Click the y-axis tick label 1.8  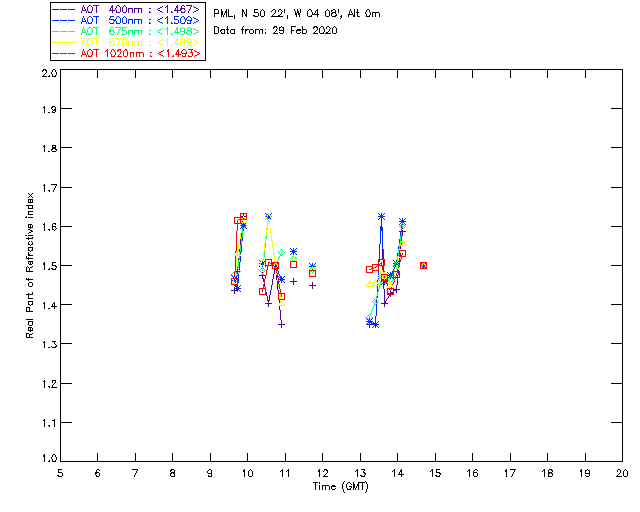coord(49,148)
